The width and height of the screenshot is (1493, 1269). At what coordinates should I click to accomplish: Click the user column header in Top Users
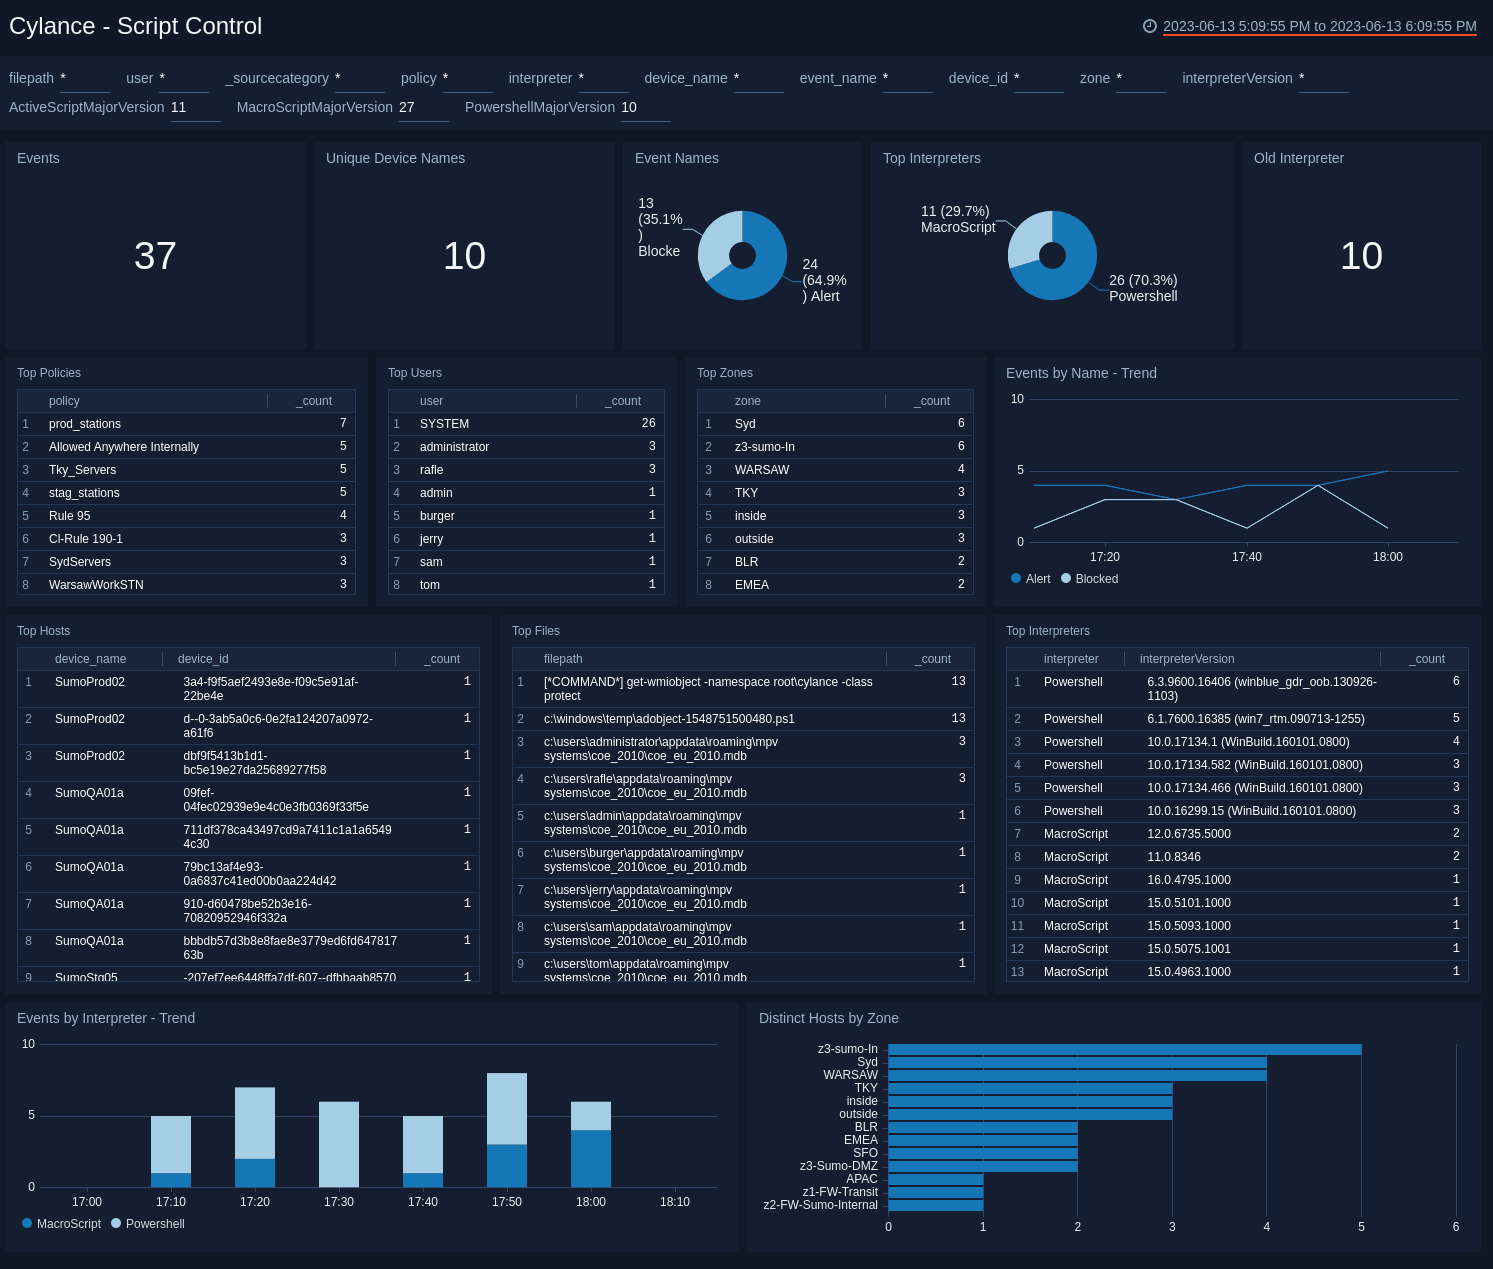pyautogui.click(x=431, y=400)
